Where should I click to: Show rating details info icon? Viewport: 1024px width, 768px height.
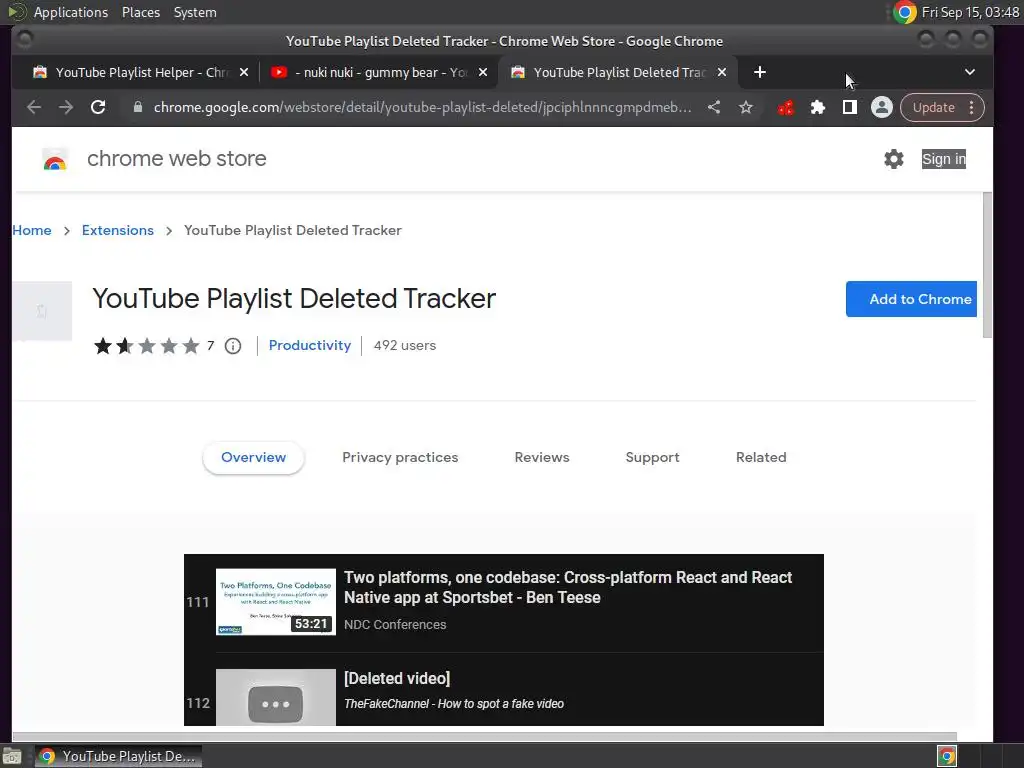coord(232,345)
